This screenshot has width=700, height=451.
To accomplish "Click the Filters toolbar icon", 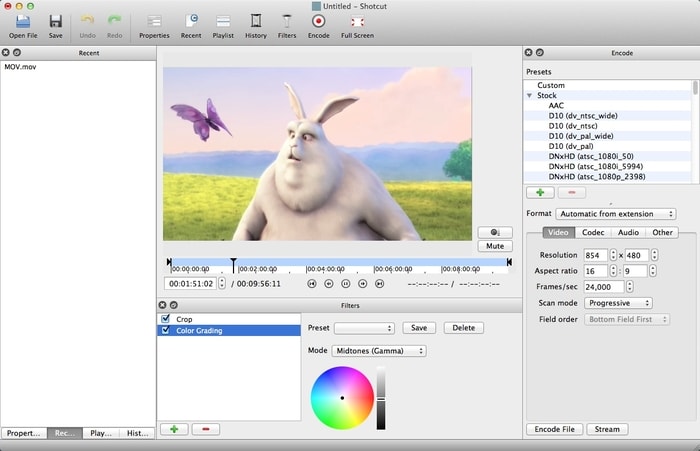I will tap(287, 27).
